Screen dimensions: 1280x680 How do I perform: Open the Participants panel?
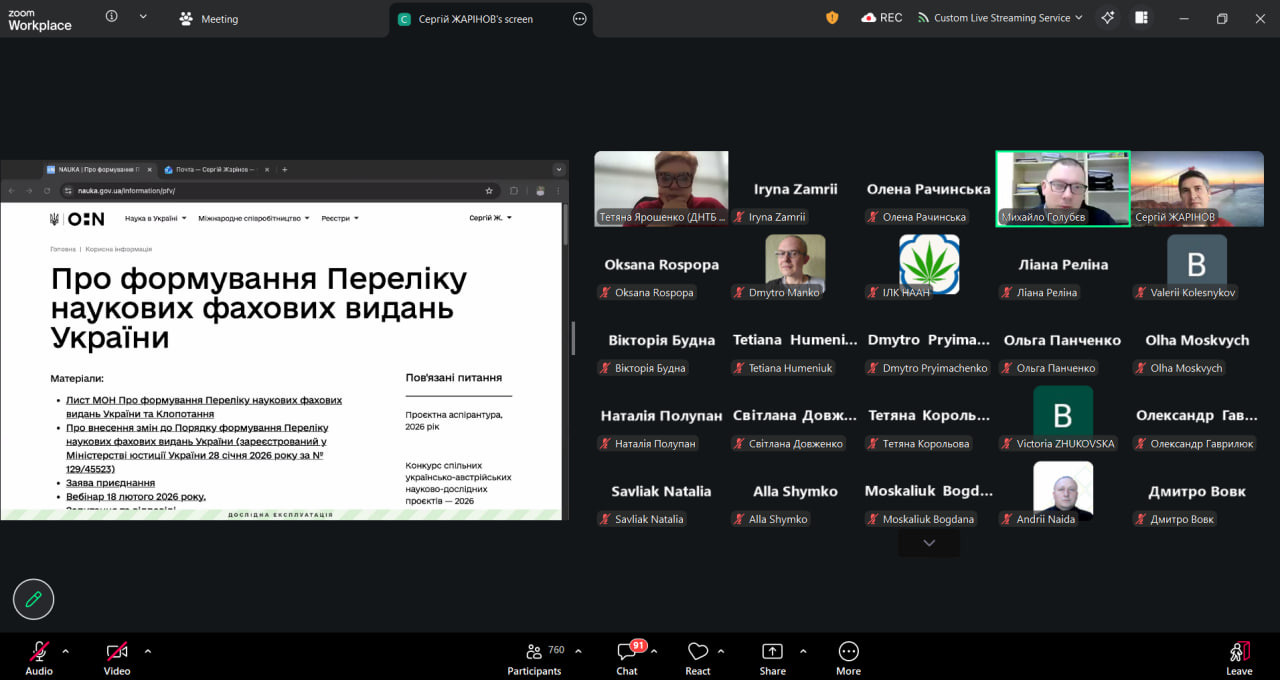[x=534, y=657]
